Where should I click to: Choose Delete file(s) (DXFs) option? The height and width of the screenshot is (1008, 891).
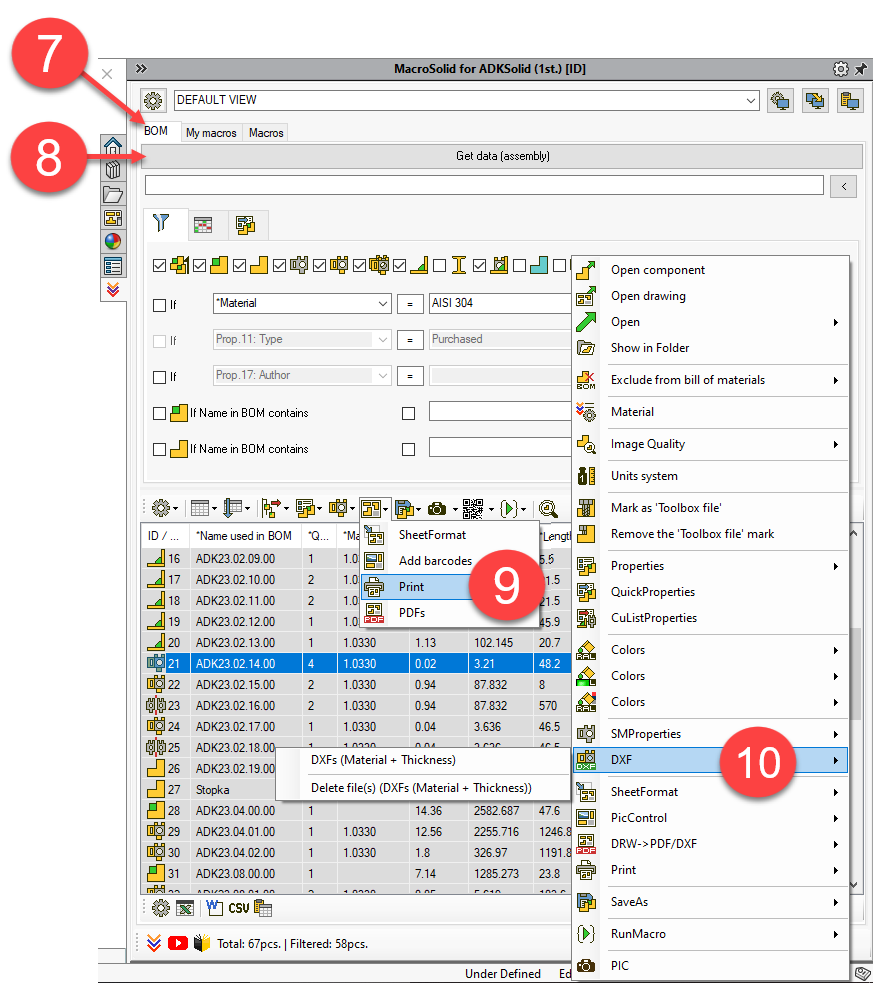click(x=423, y=788)
